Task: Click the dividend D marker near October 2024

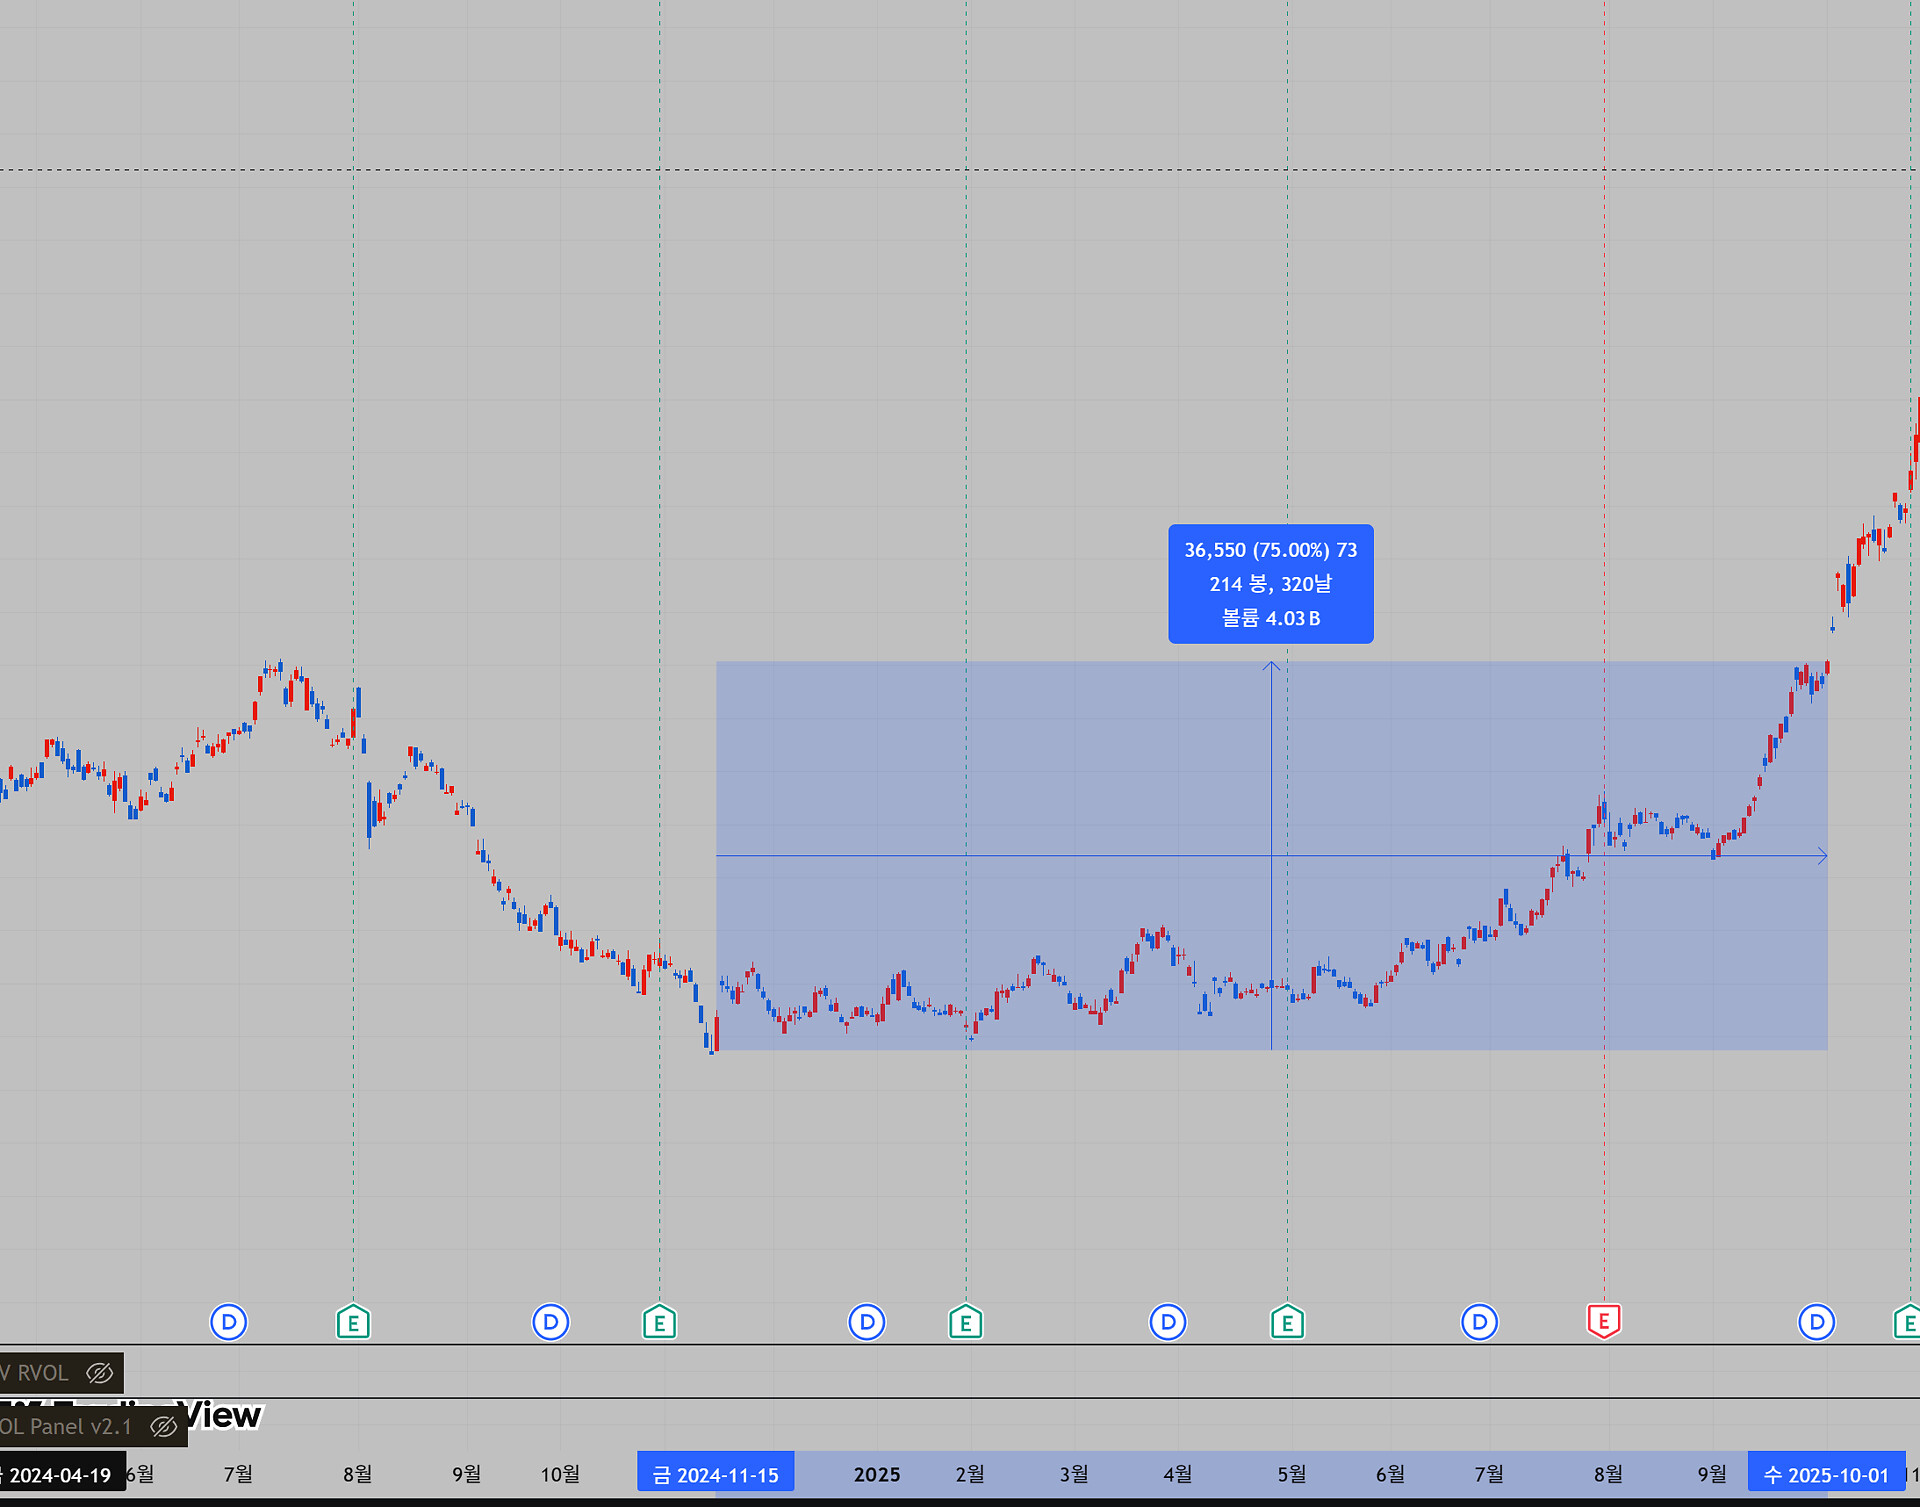Action: point(550,1322)
